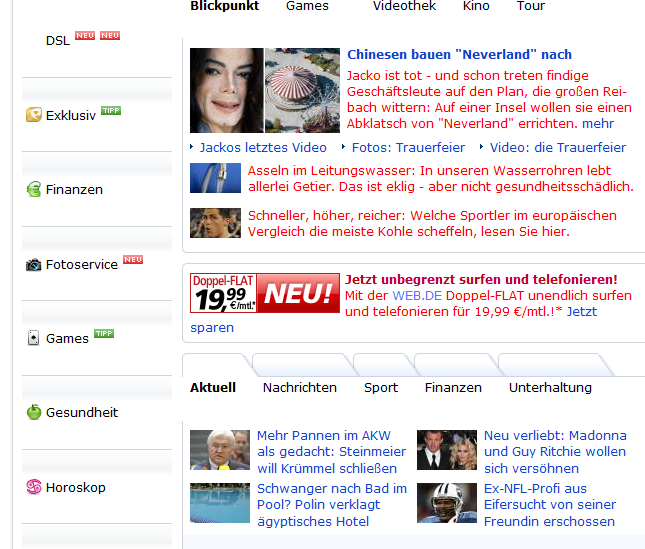Click the Doppel-FLAT 19,99 NEU banner

[x=265, y=293]
